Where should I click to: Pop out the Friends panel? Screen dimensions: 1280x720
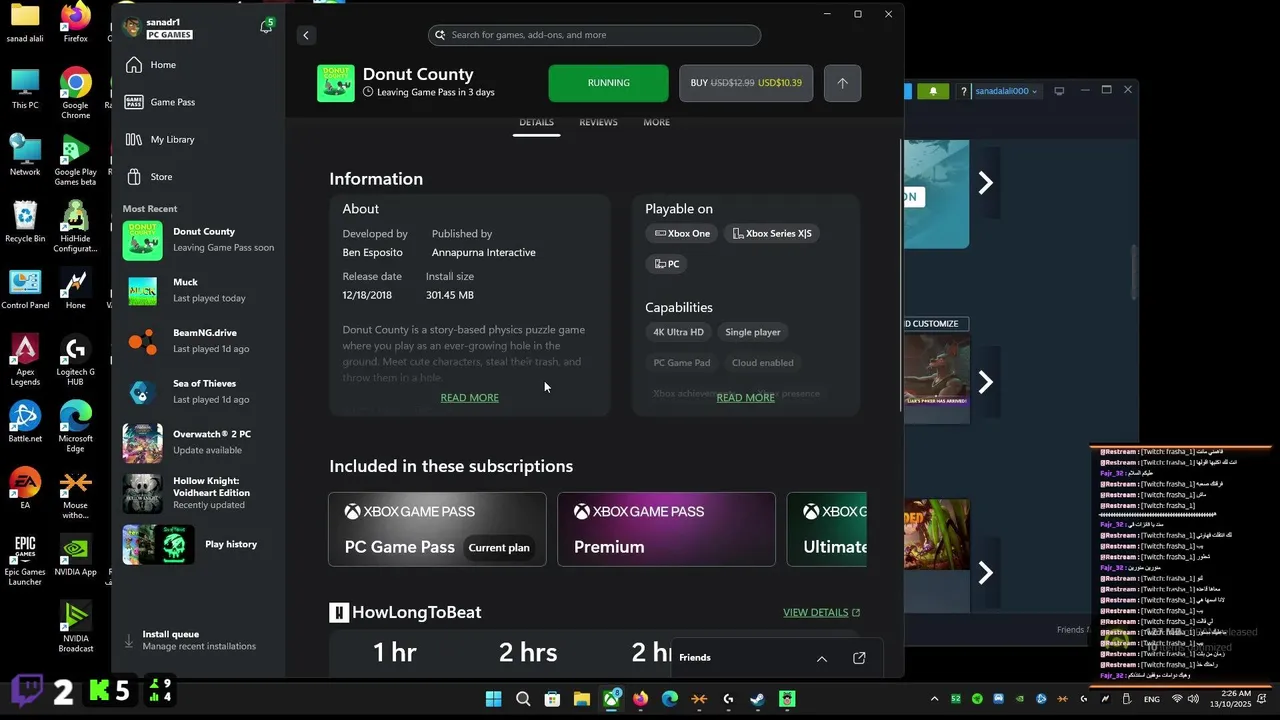point(859,658)
